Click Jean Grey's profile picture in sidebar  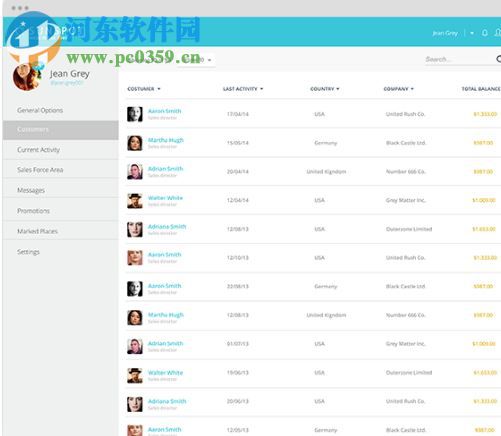pos(27,77)
